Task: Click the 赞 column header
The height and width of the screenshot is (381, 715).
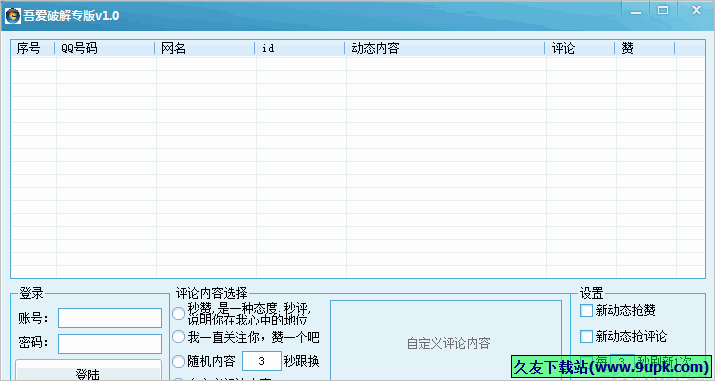Action: point(645,48)
